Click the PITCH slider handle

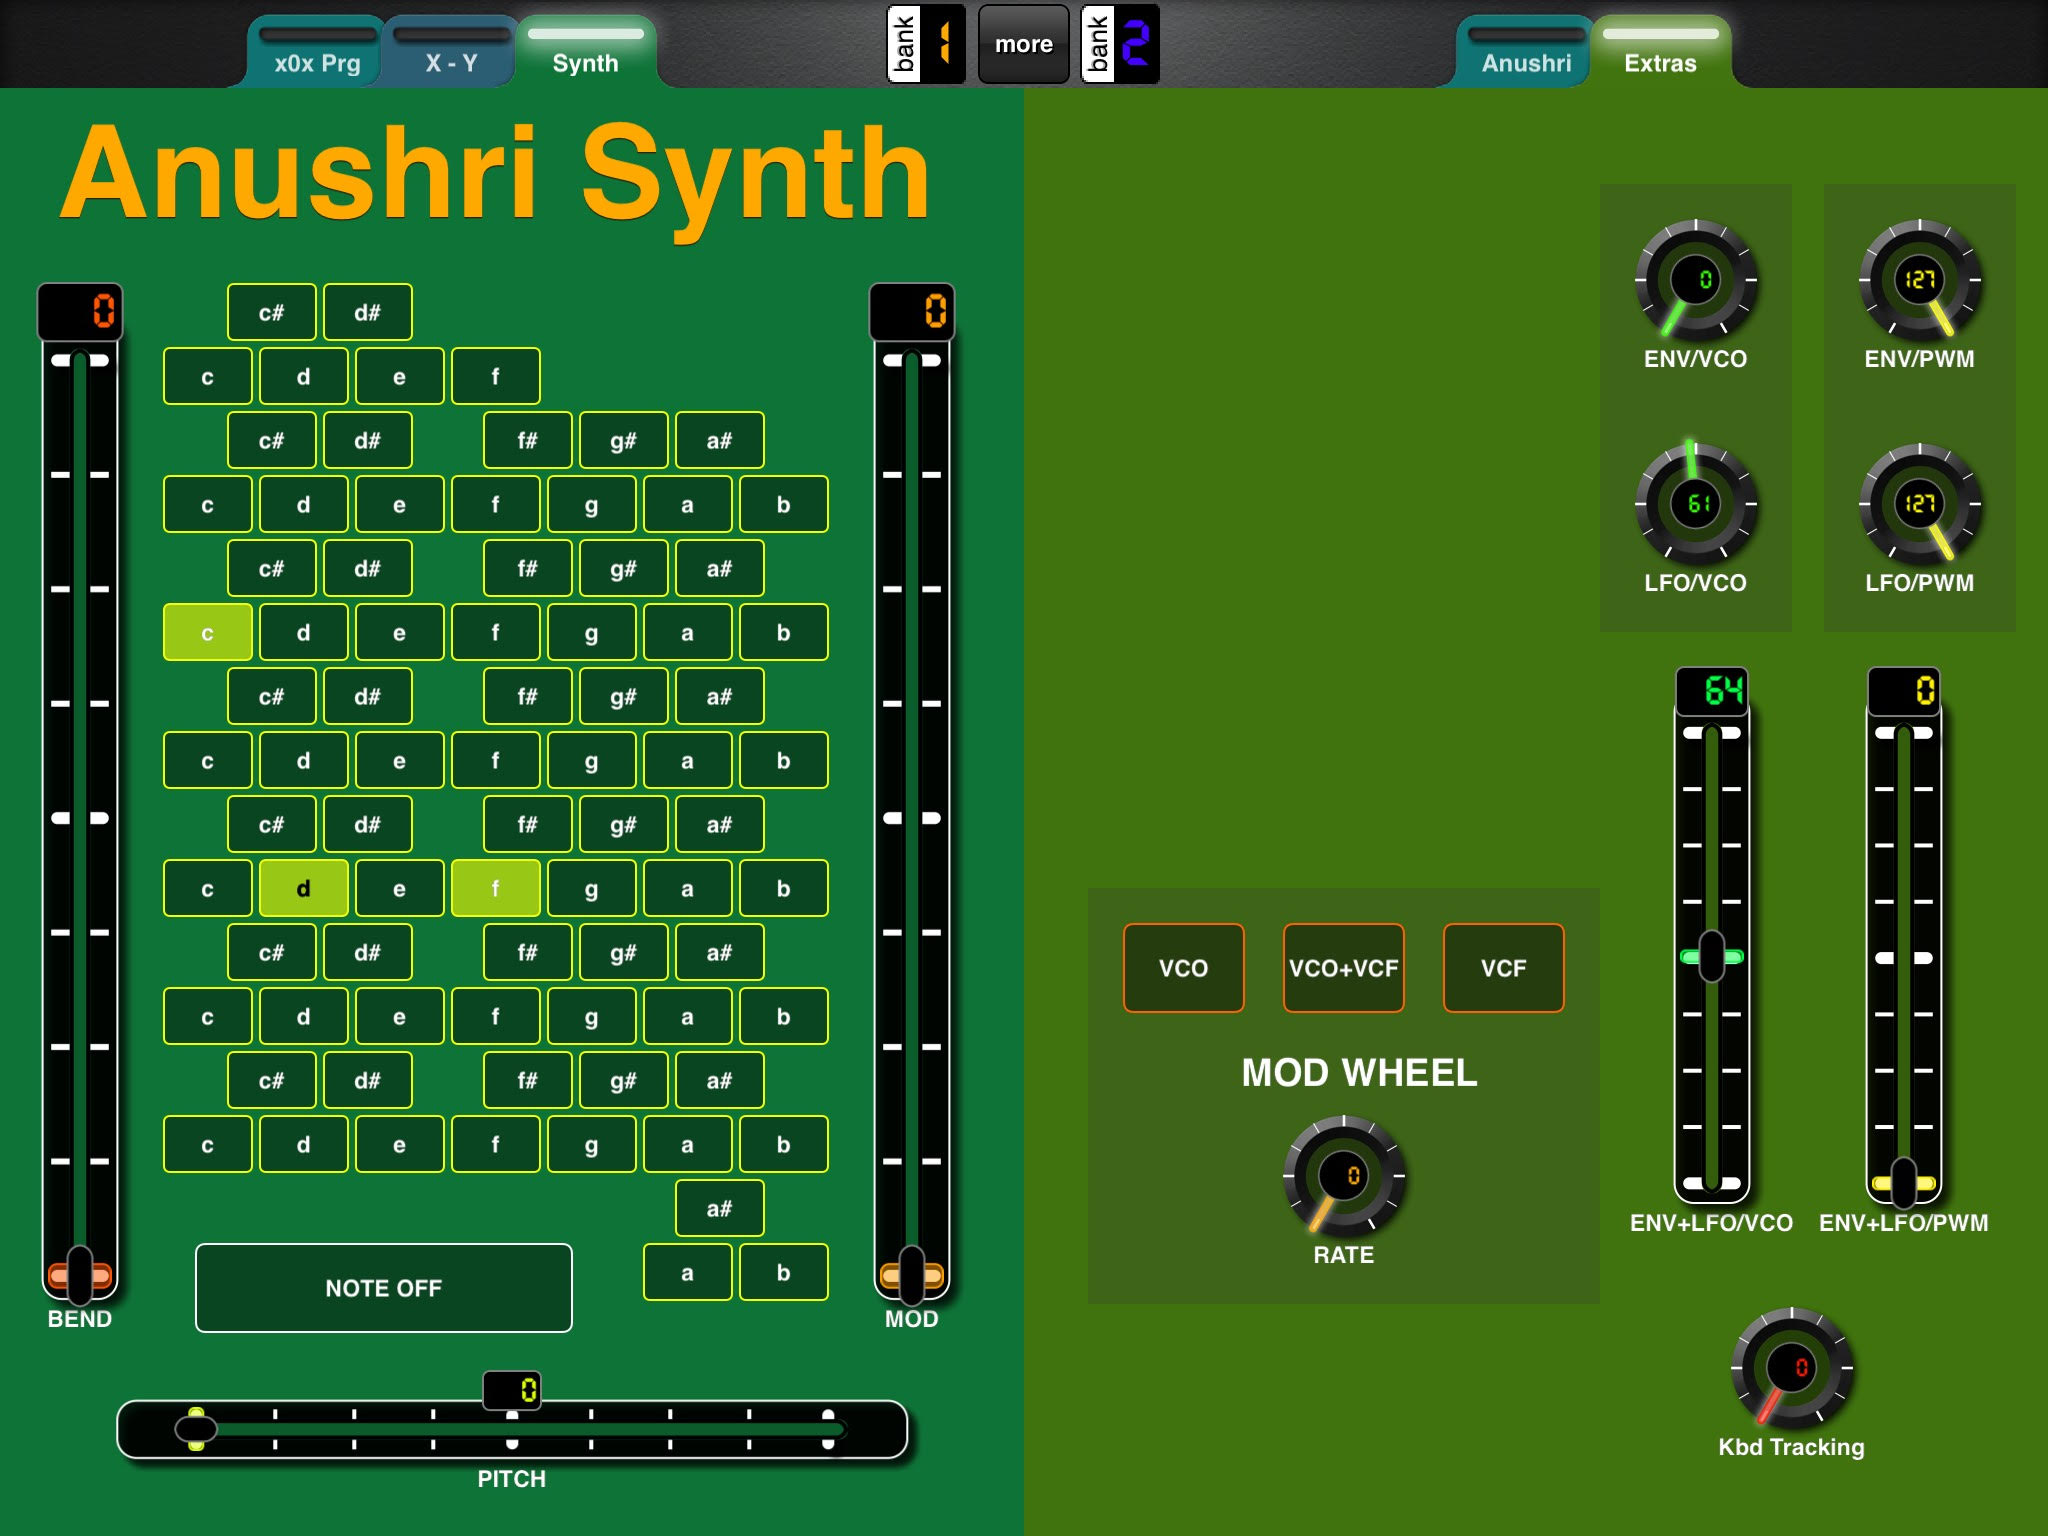pos(196,1429)
